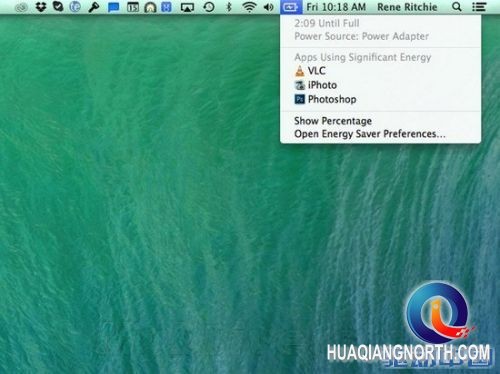Open the Rene Ritchie user menu

tap(407, 7)
